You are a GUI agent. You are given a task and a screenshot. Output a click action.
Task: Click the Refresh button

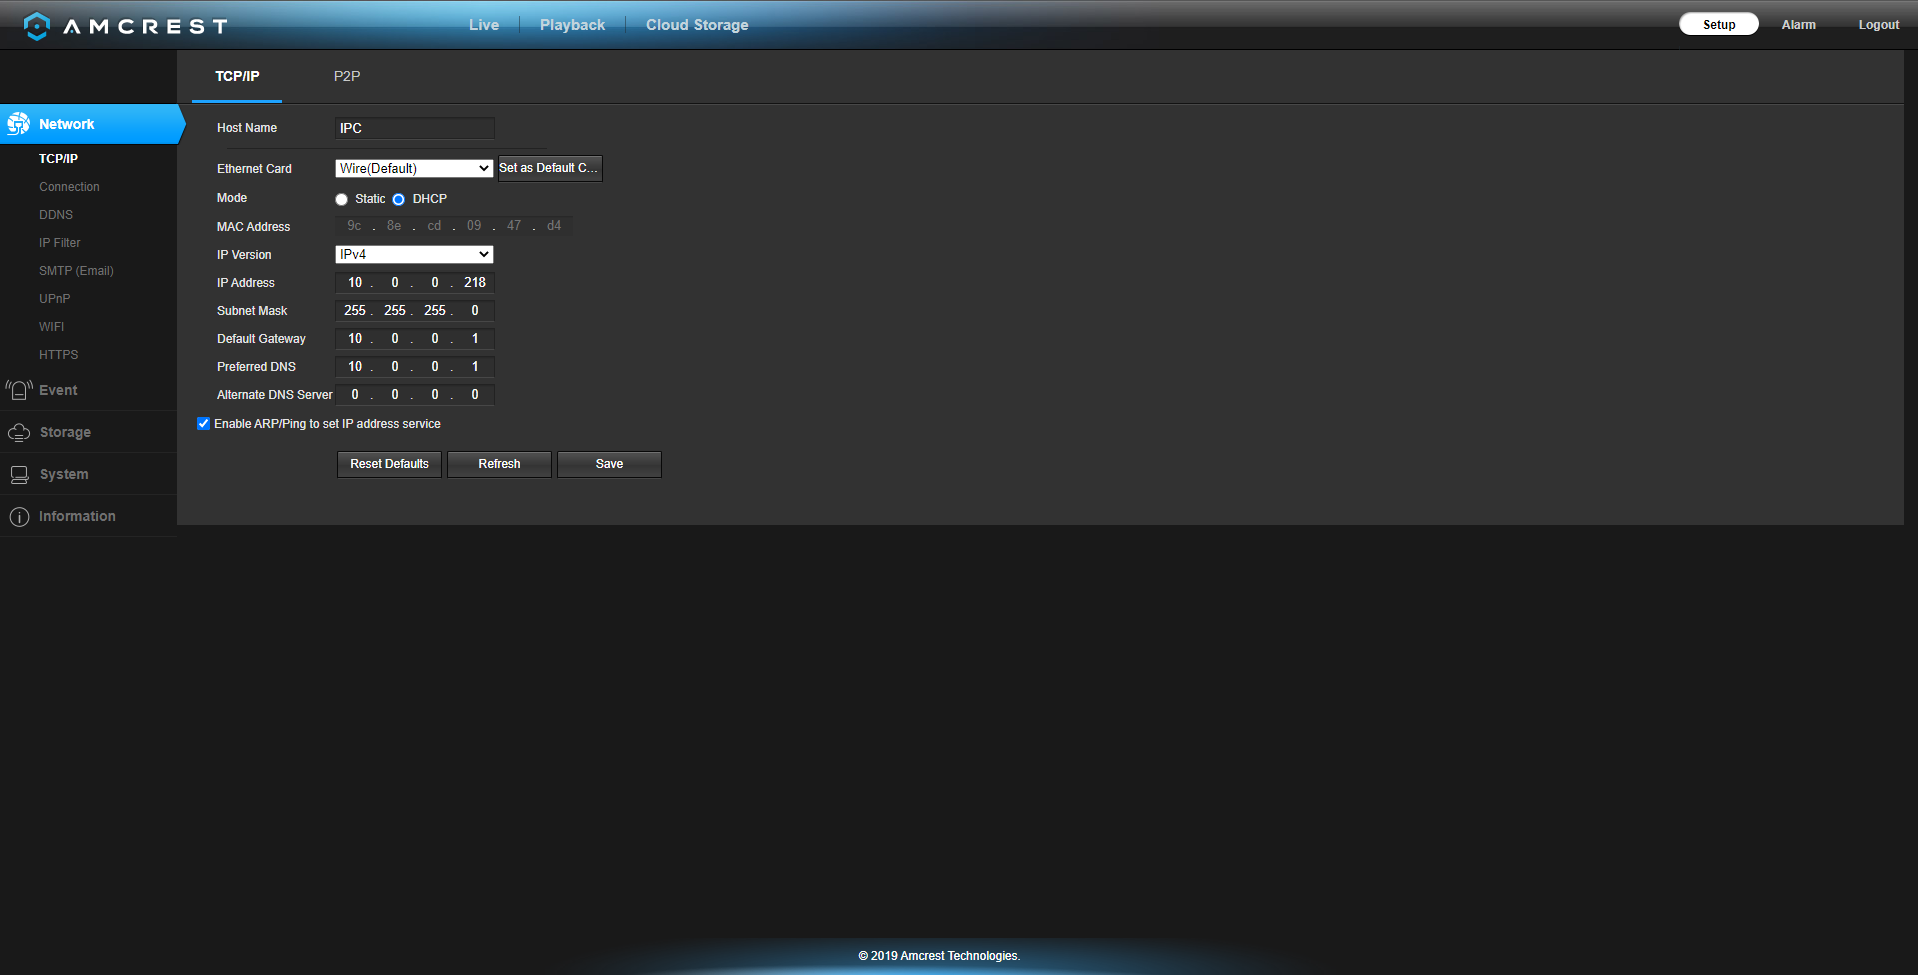pos(499,464)
